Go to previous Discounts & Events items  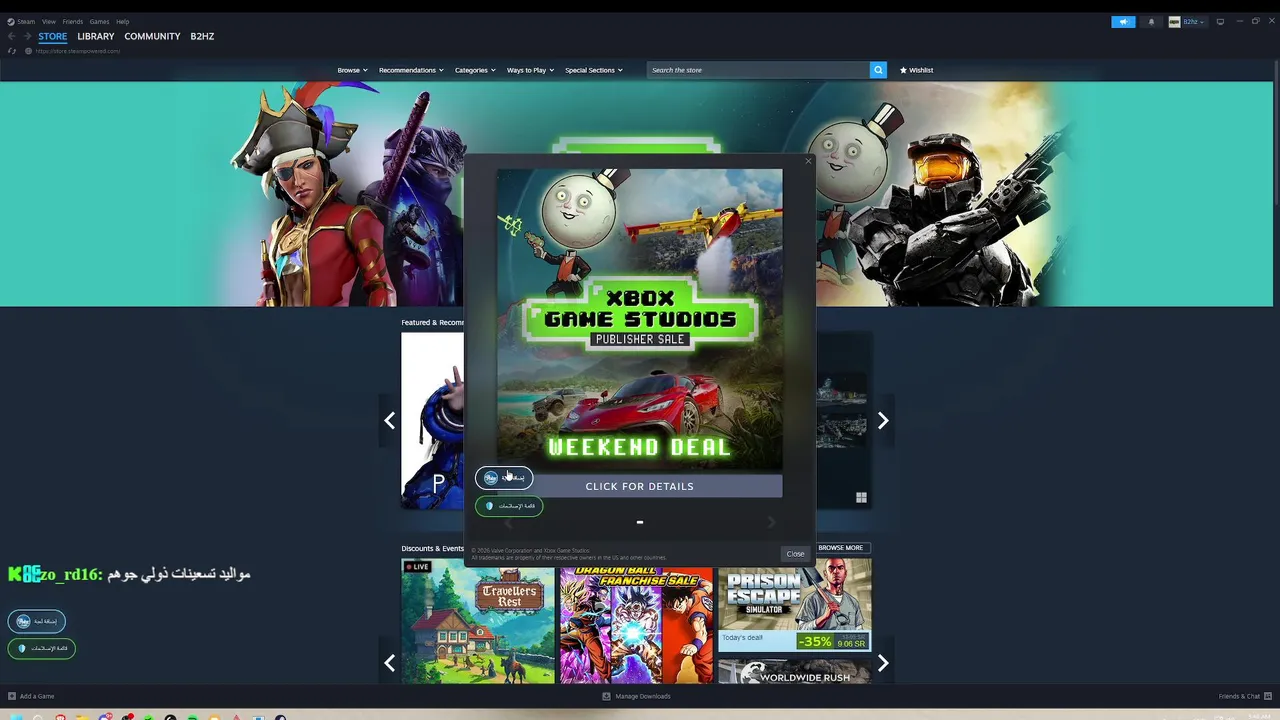pyautogui.click(x=389, y=663)
